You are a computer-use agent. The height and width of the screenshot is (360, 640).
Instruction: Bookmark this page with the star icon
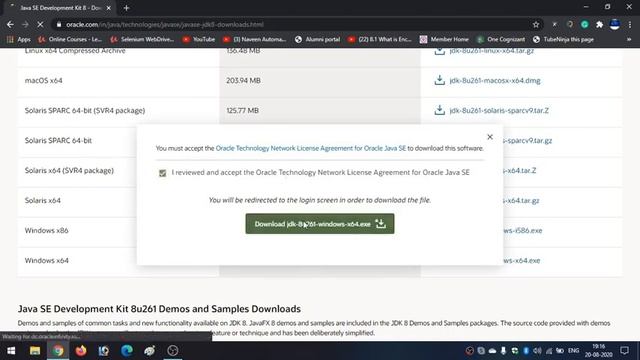[x=536, y=24]
